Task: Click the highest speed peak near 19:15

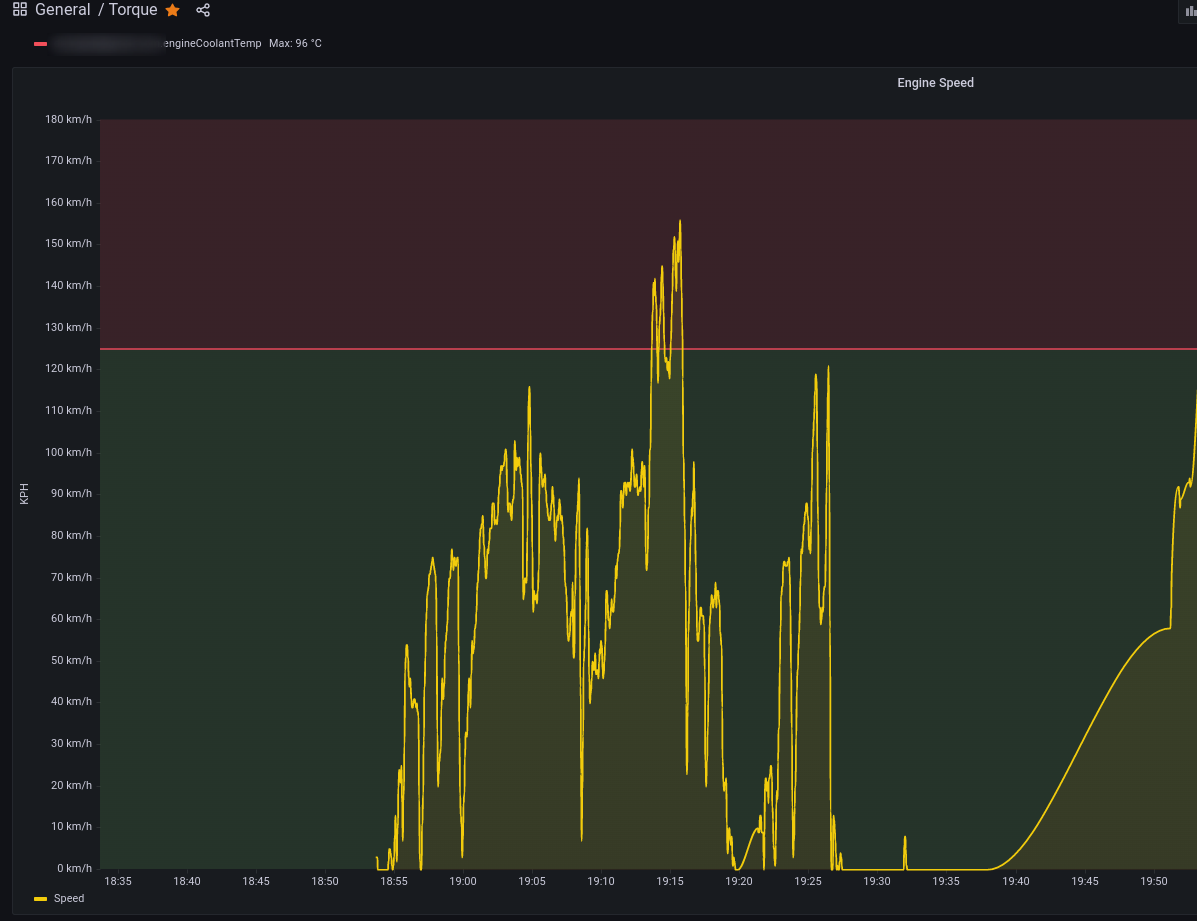Action: [680, 222]
